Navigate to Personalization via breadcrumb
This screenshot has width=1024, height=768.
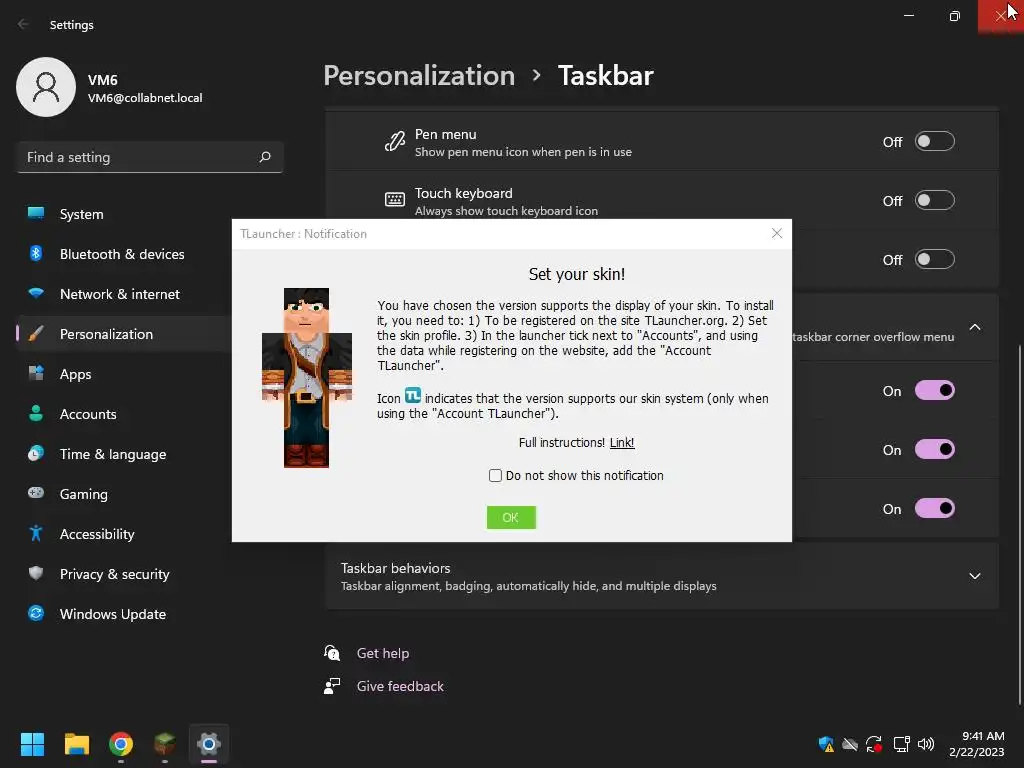(x=419, y=76)
